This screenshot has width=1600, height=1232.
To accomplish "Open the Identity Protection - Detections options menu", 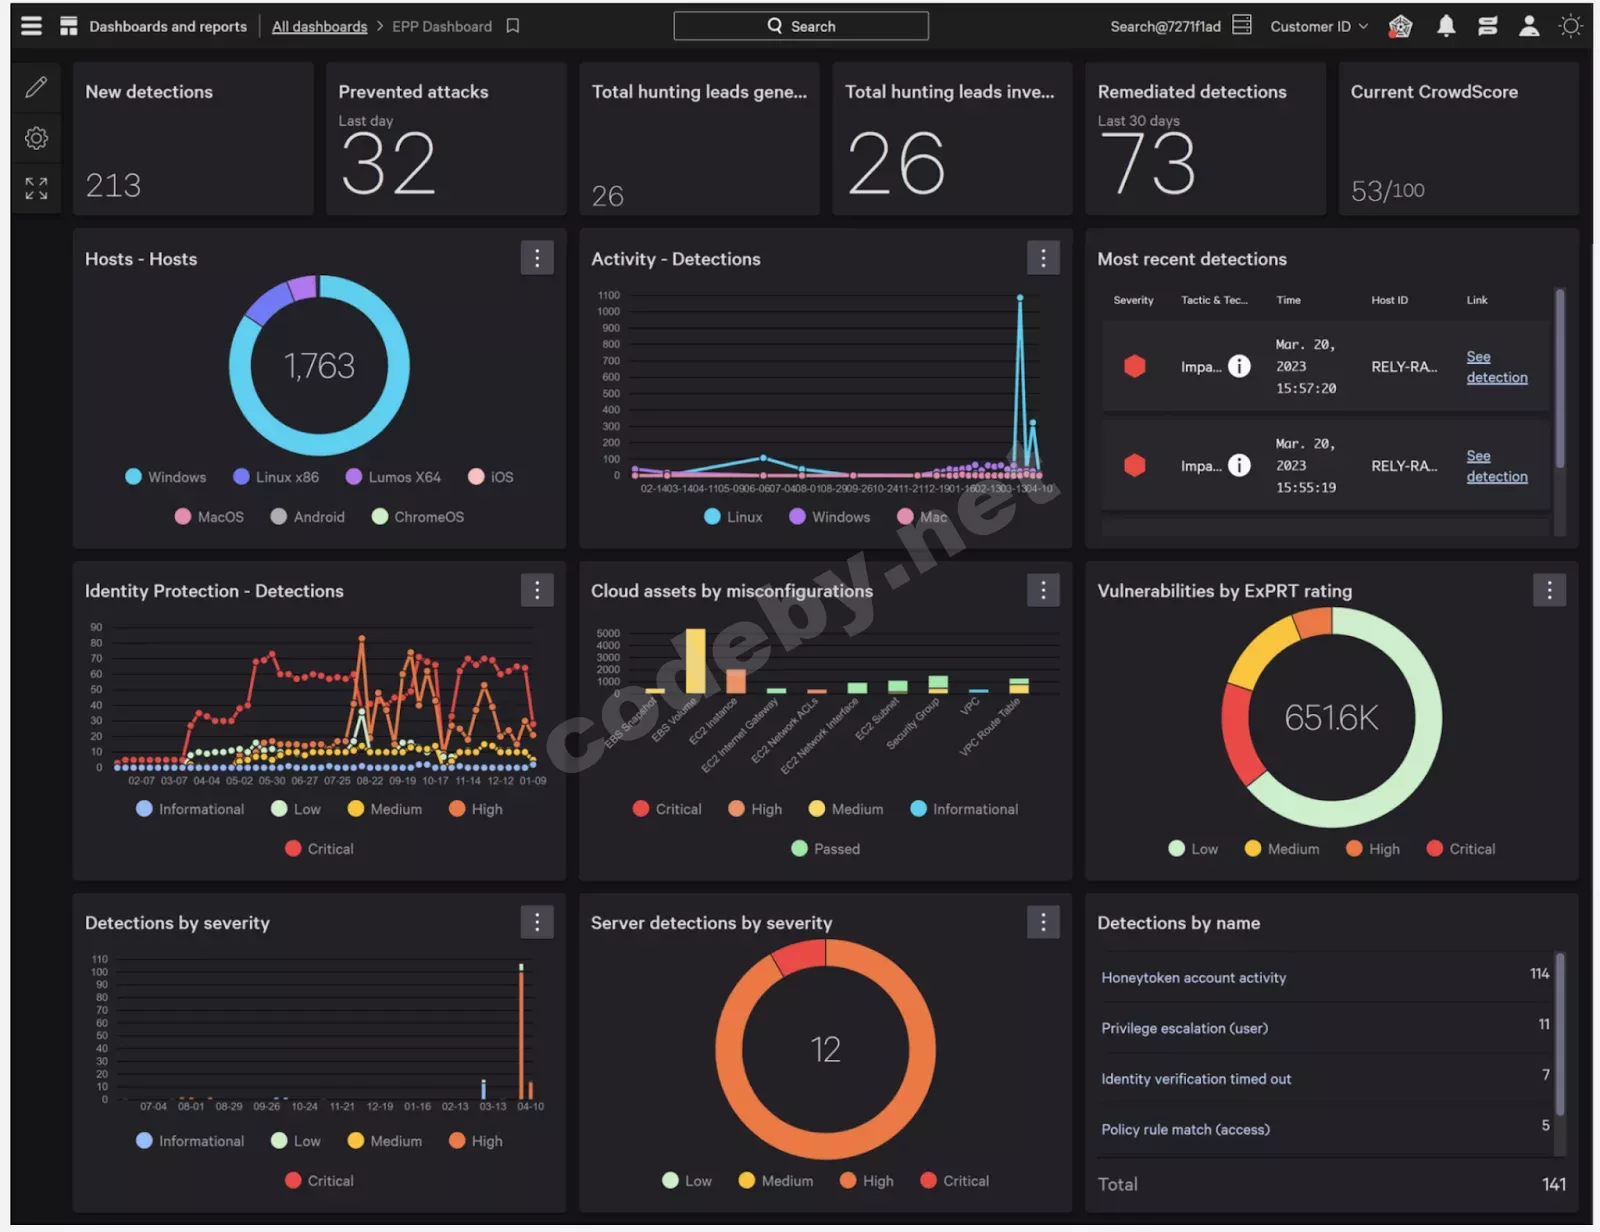I will coord(537,590).
